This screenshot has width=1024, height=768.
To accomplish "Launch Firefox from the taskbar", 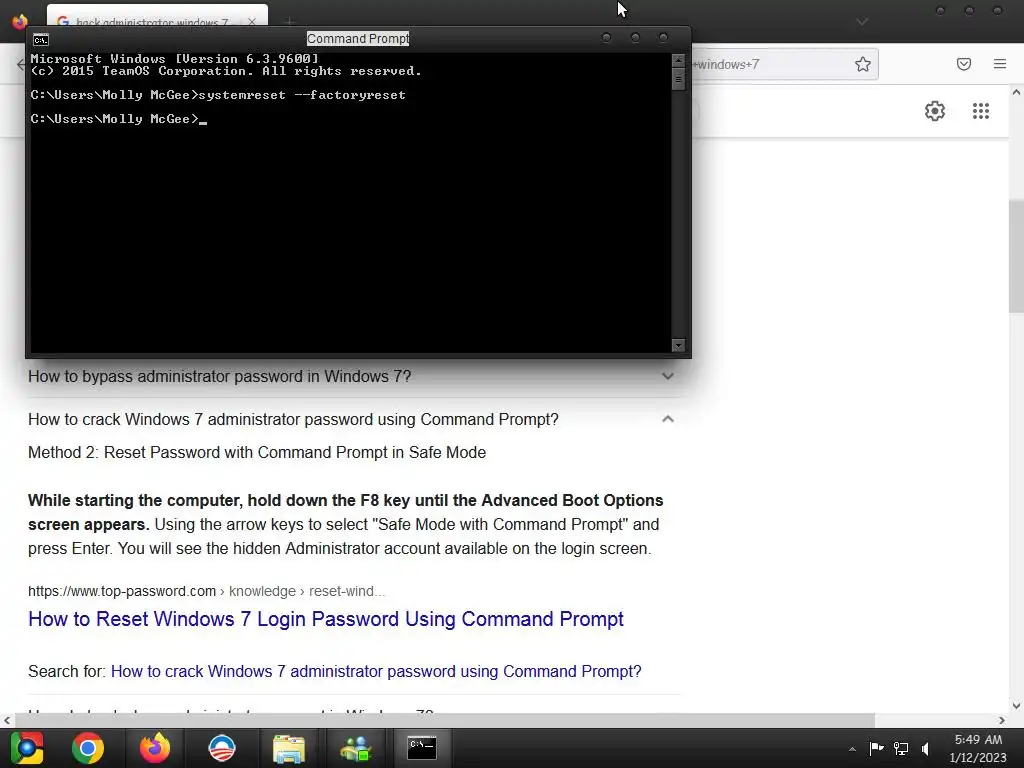I will 155,748.
